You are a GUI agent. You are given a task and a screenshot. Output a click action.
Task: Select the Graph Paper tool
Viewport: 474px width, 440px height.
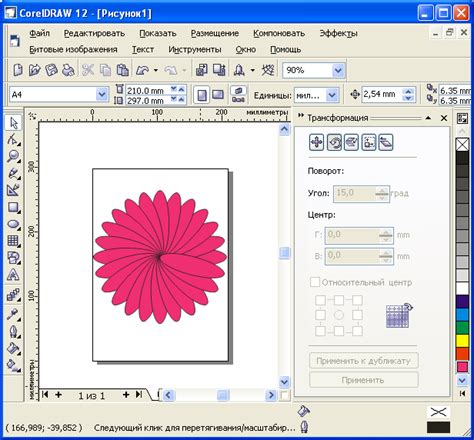tap(13, 241)
